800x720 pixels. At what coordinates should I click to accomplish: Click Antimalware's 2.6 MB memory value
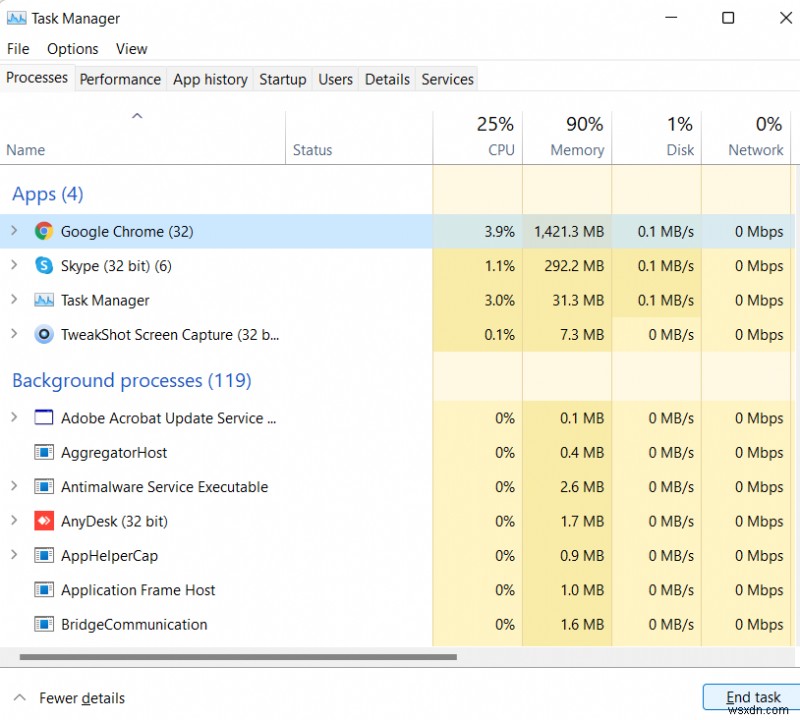click(582, 487)
